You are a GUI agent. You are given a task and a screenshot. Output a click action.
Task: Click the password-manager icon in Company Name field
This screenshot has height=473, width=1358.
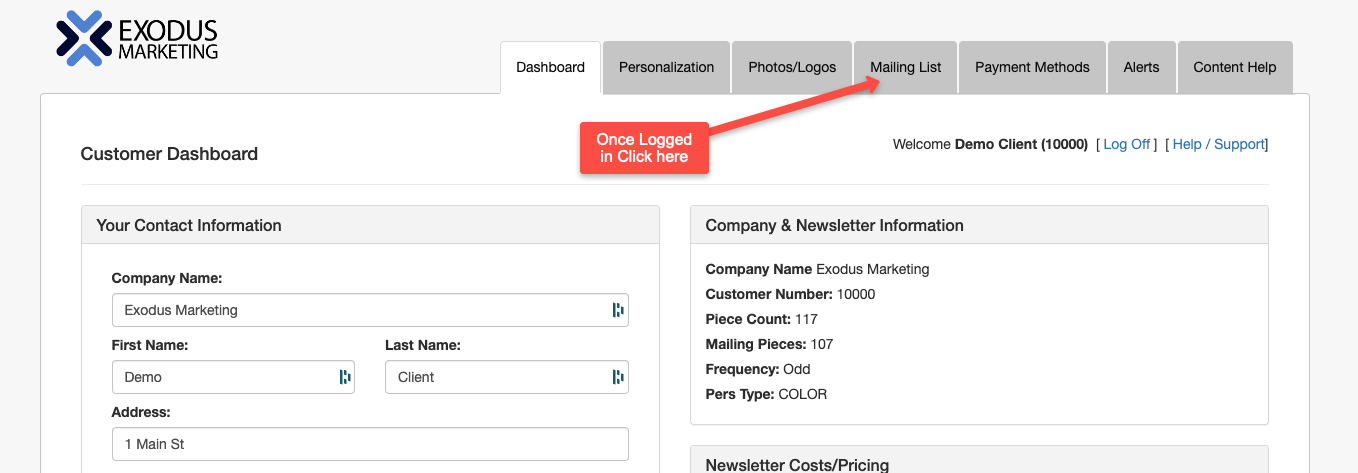[618, 310]
